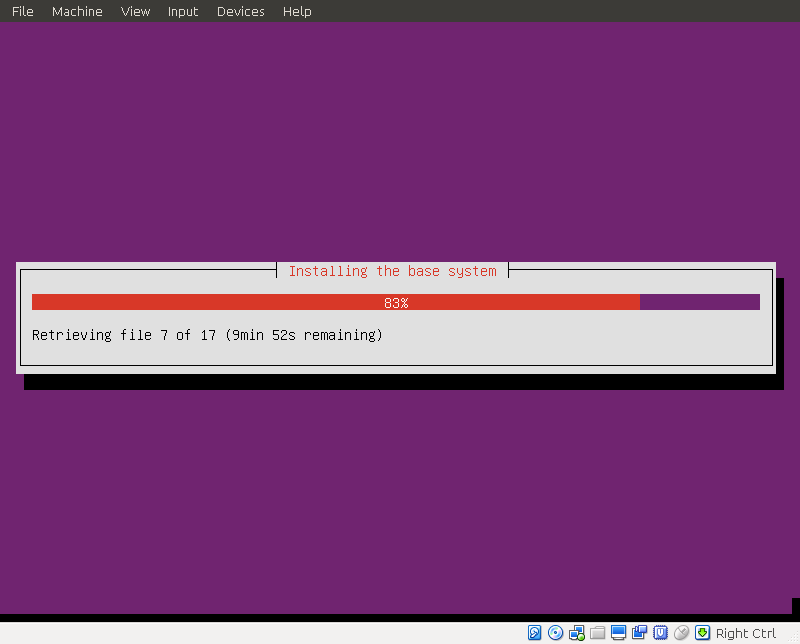
Task: Click the display monitor status icon
Action: (x=619, y=633)
